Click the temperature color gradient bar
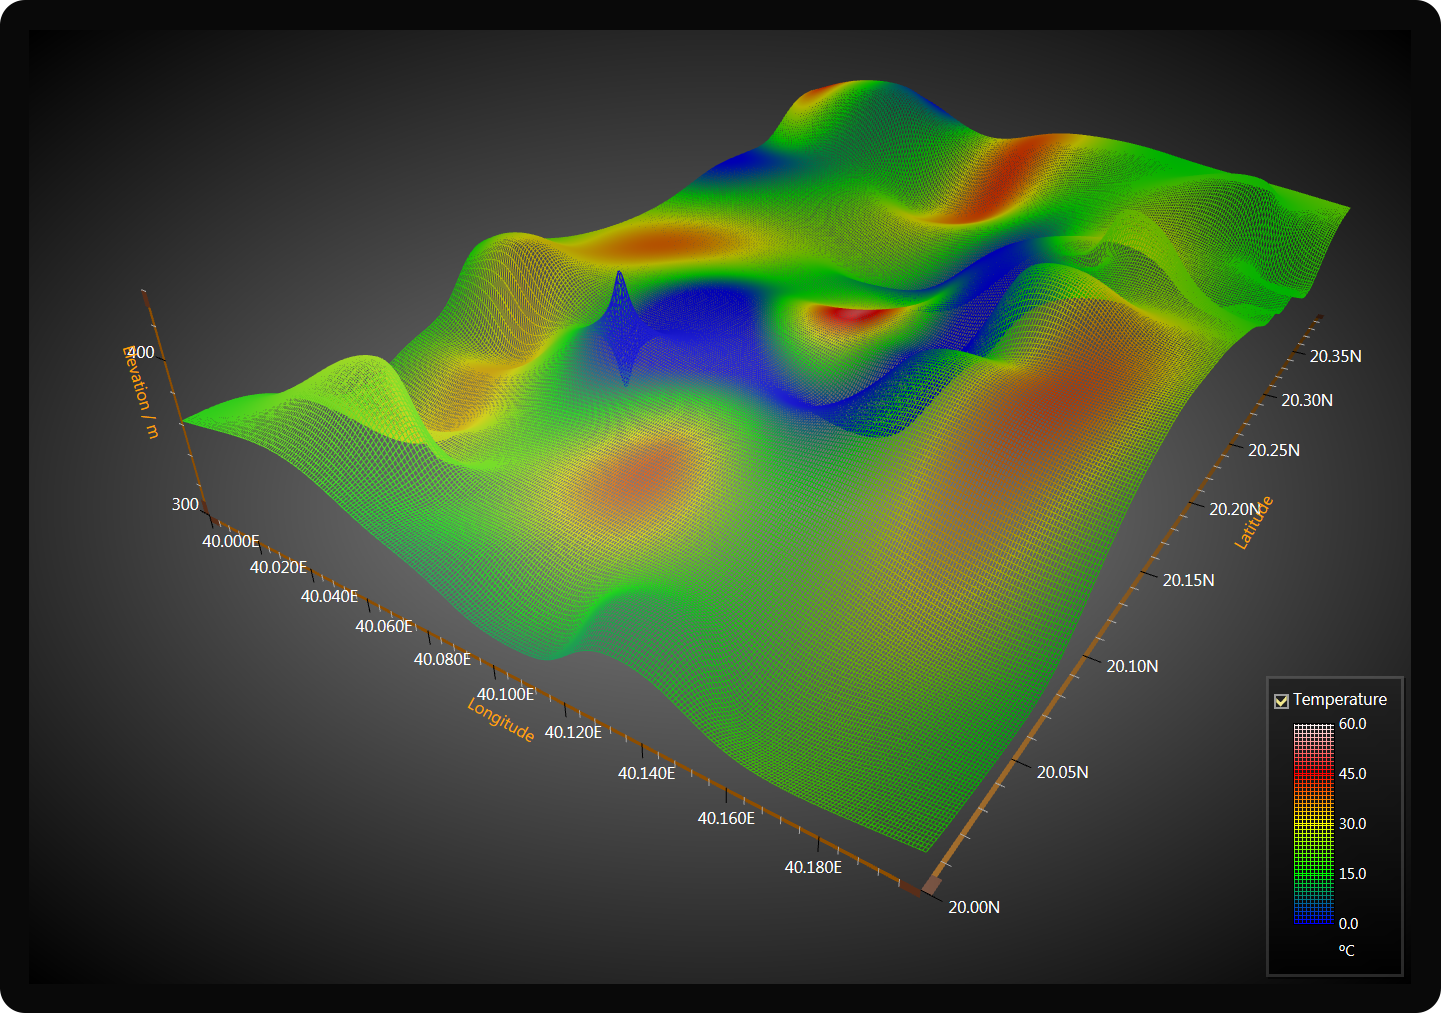This screenshot has width=1441, height=1013. tap(1313, 823)
